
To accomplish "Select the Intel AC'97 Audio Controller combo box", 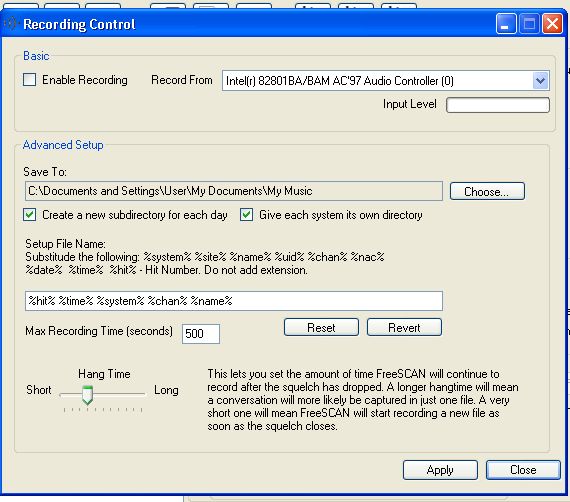I will [385, 80].
